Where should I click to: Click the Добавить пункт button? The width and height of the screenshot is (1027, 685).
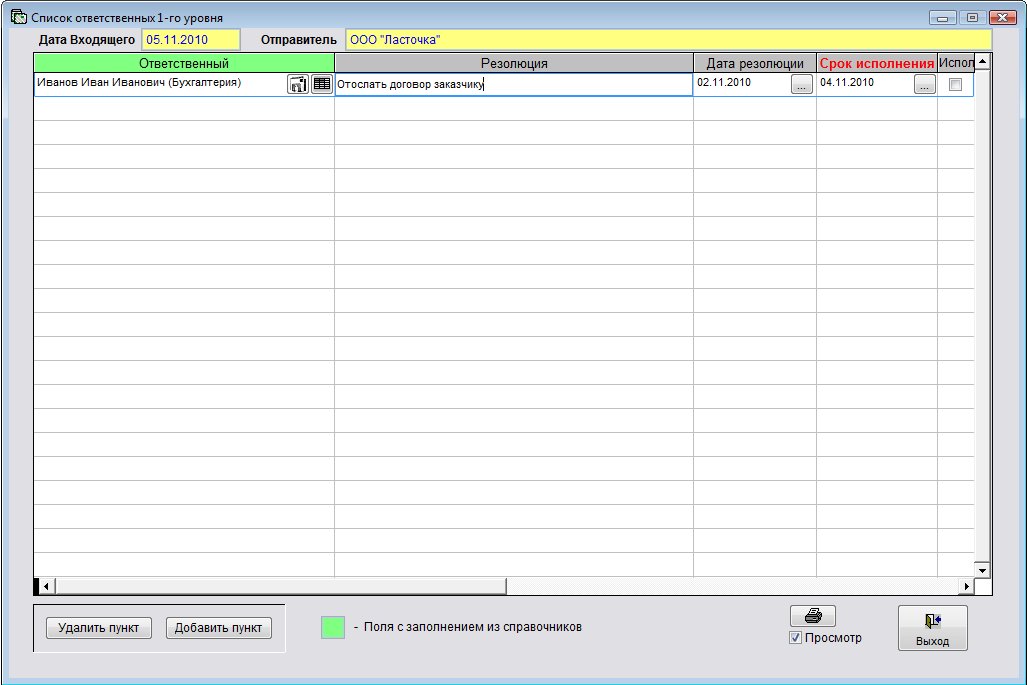[x=219, y=627]
